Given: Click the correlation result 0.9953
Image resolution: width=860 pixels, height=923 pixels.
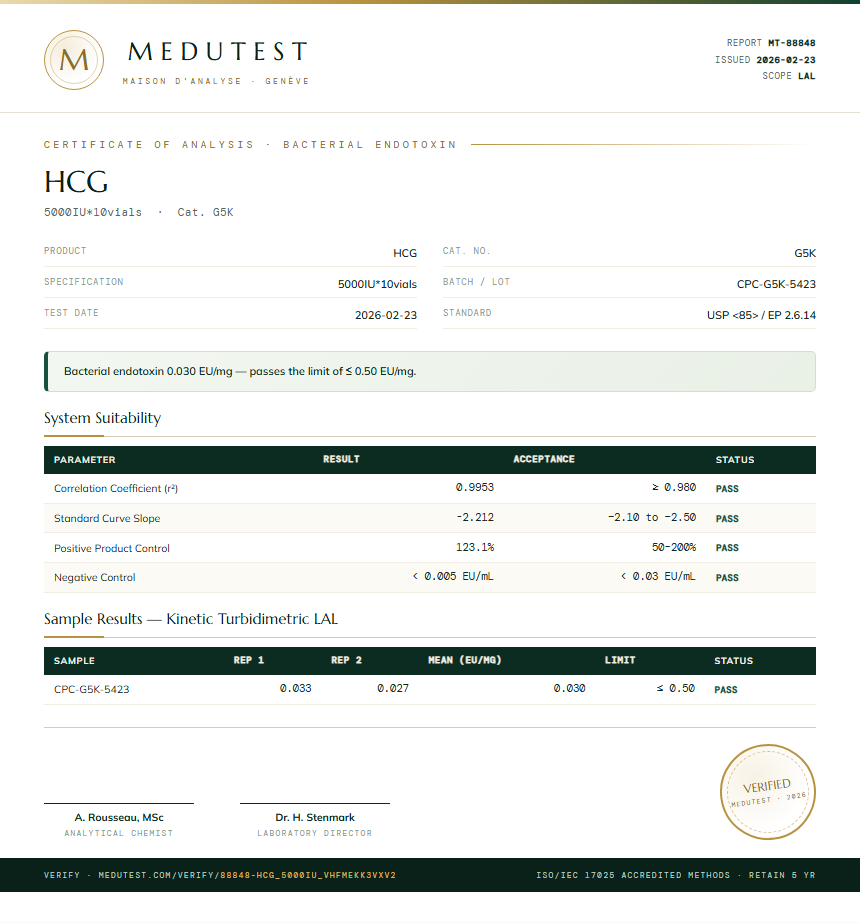Looking at the screenshot, I should (475, 487).
